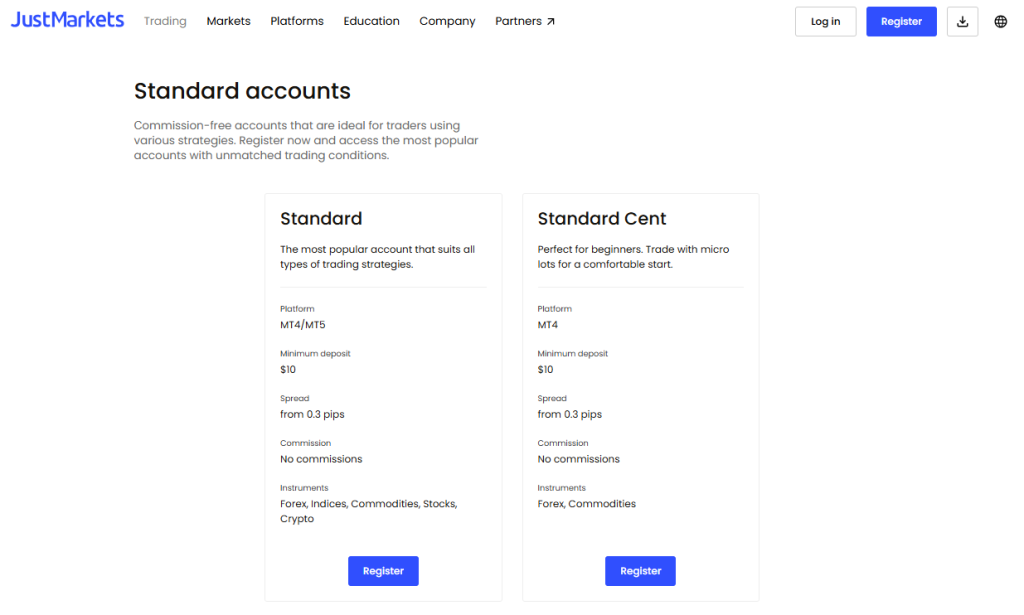Screen dimensions: 1024x615
Task: Click the MT4/MT5 platform text
Action: pos(302,324)
